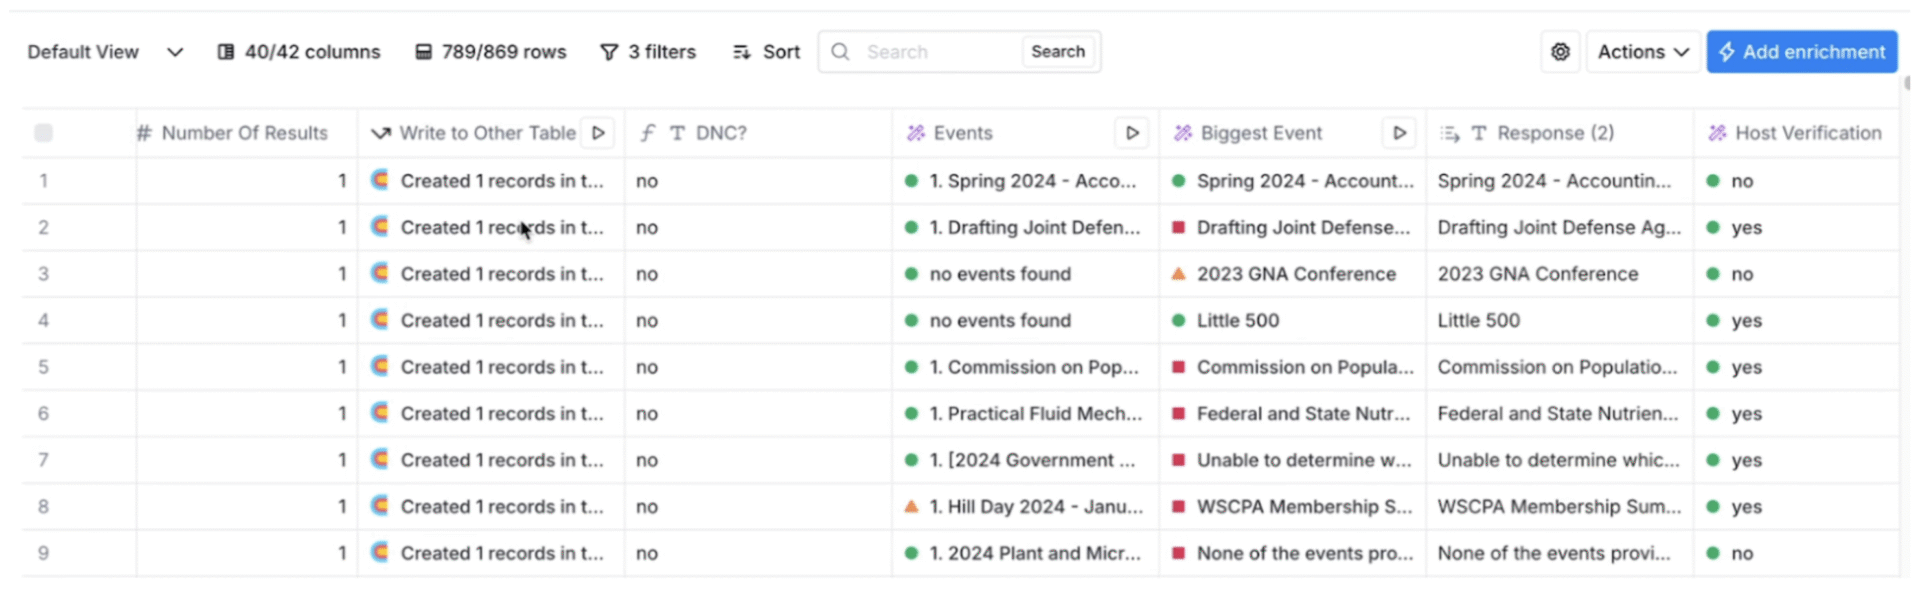Select row number 7

(43, 460)
